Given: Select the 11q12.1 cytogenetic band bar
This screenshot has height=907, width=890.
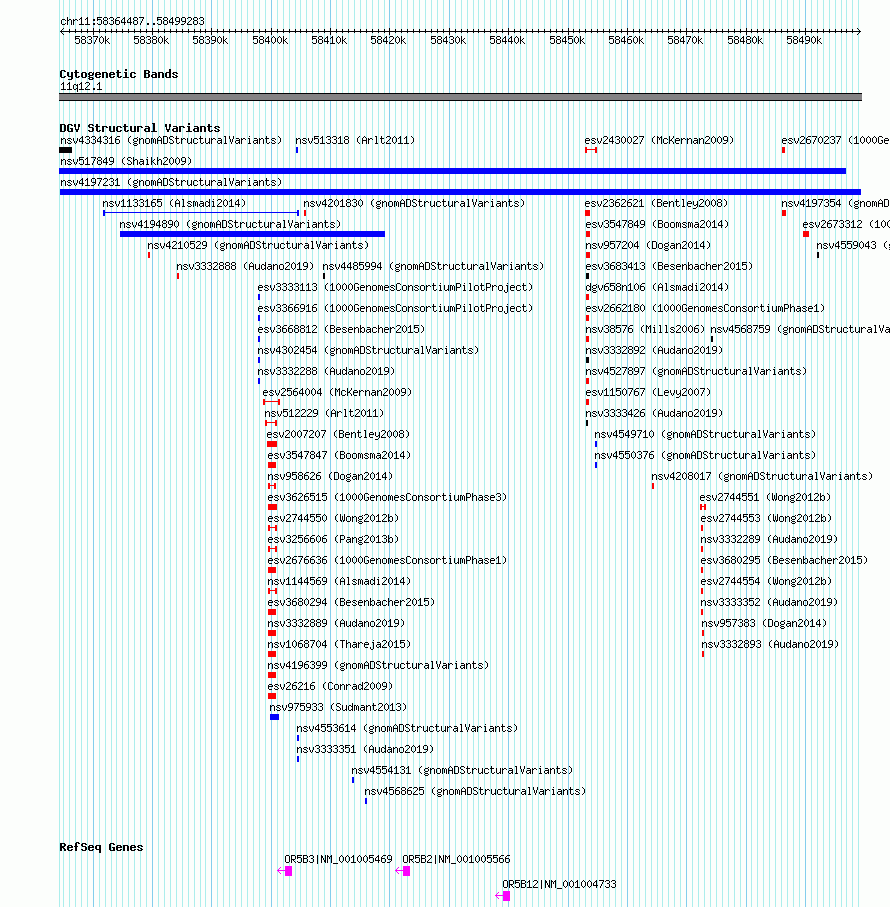Looking at the screenshot, I should 460,97.
